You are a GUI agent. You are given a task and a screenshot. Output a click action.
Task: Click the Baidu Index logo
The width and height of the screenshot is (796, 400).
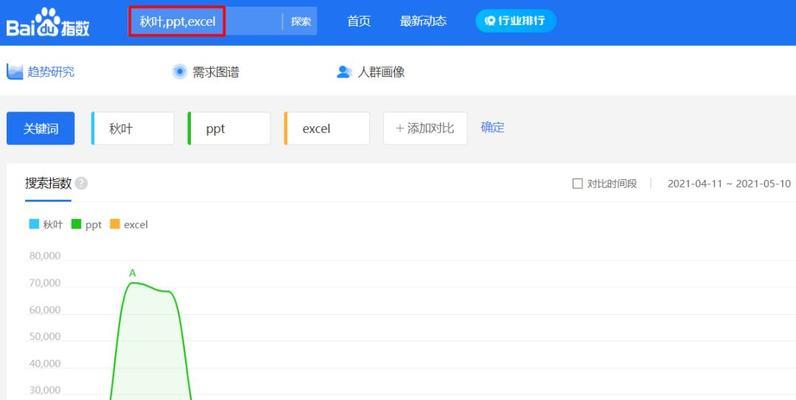coord(48,22)
